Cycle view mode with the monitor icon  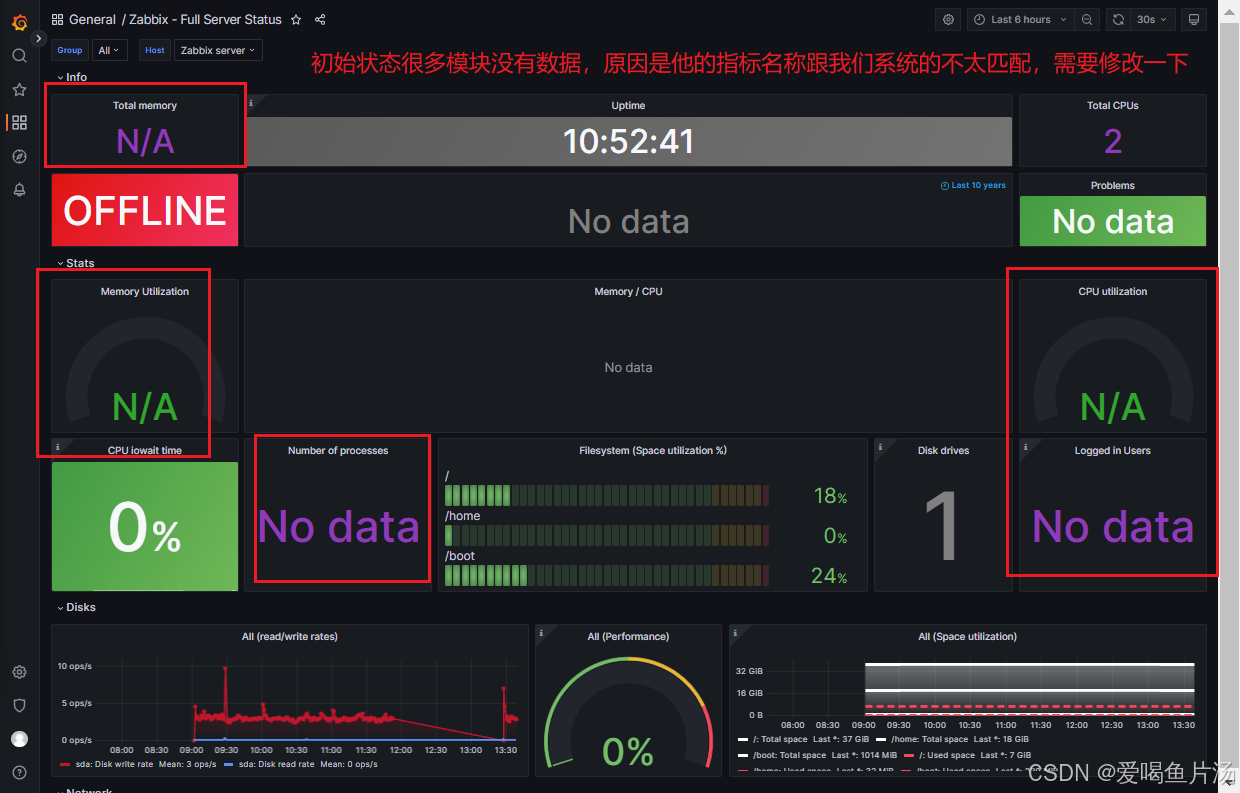[1192, 19]
